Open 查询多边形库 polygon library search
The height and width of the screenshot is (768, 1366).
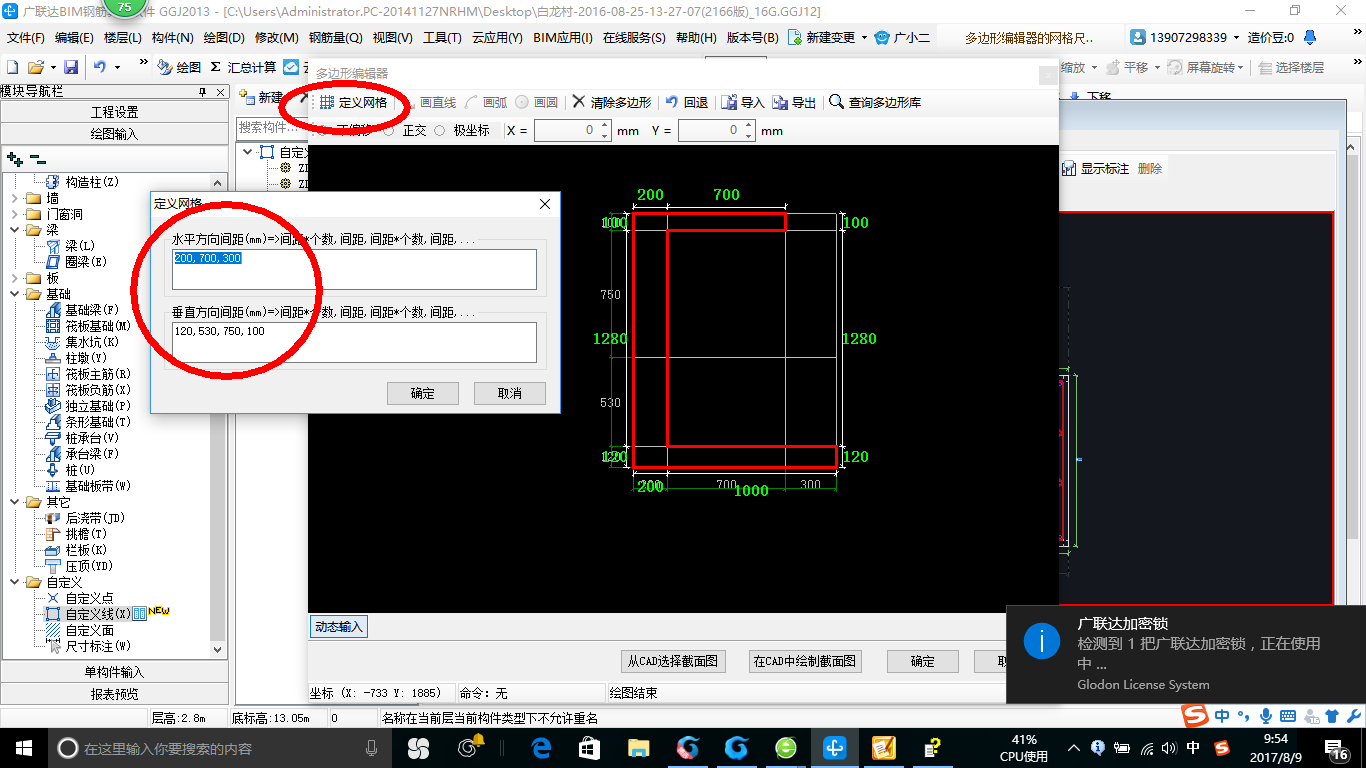point(875,102)
